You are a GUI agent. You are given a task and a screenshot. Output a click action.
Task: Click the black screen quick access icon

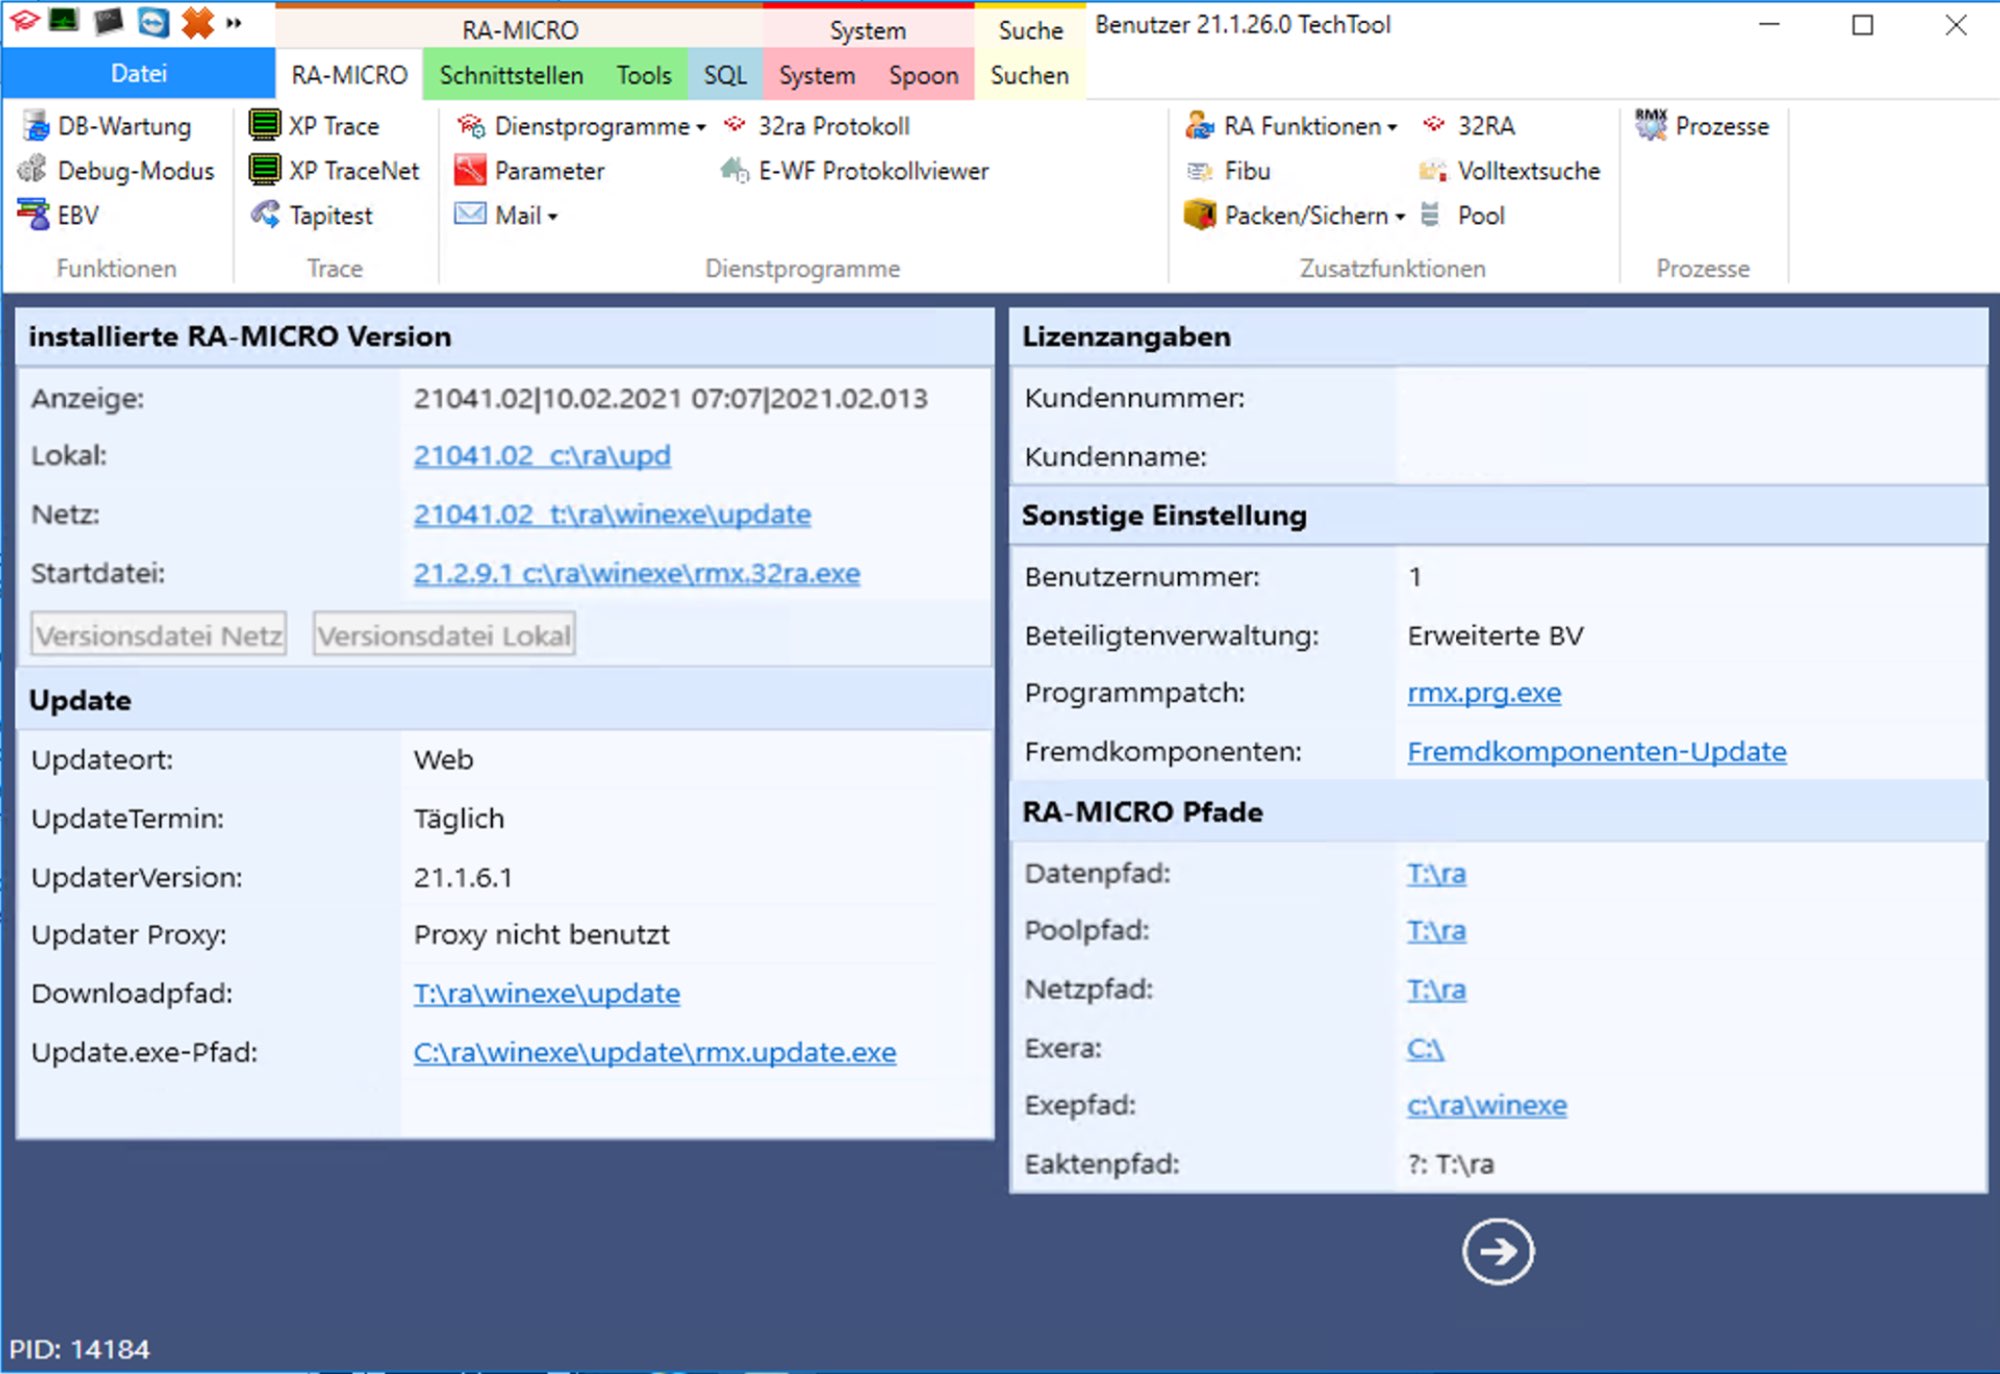[108, 21]
